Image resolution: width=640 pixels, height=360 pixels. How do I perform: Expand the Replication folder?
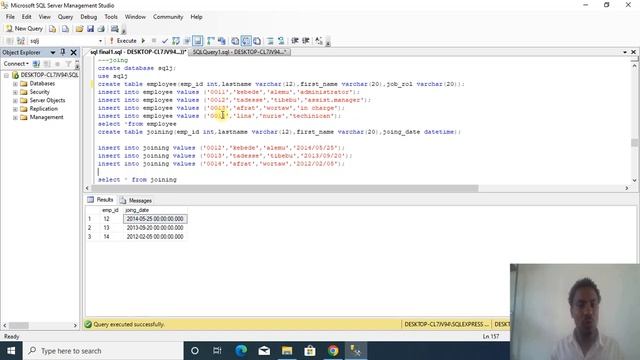[15, 109]
